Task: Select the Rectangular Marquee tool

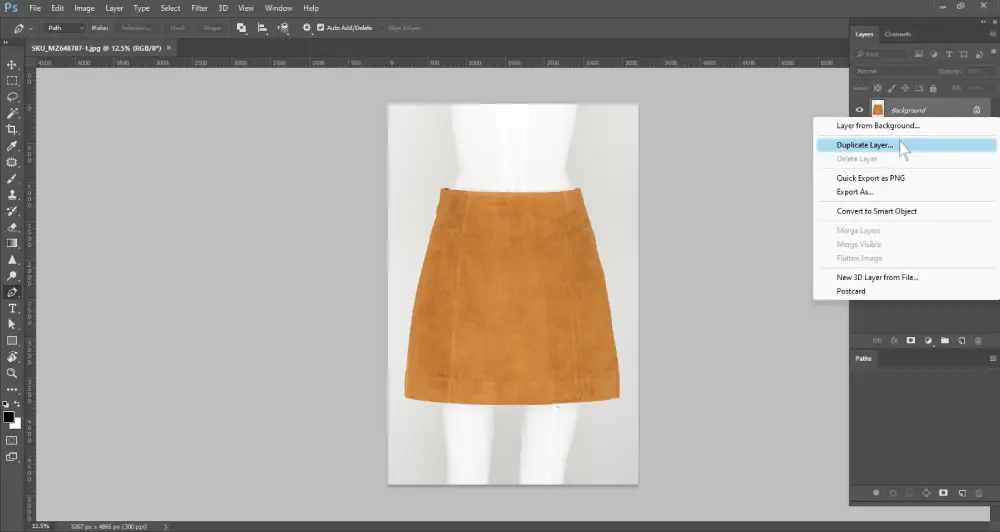Action: (x=11, y=81)
